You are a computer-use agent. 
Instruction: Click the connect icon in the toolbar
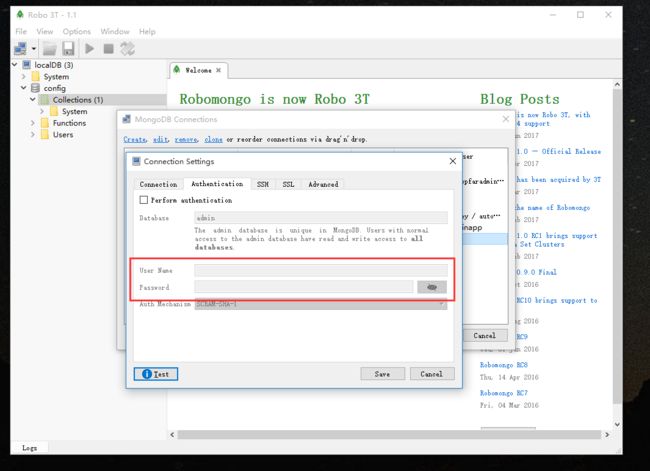(20, 49)
